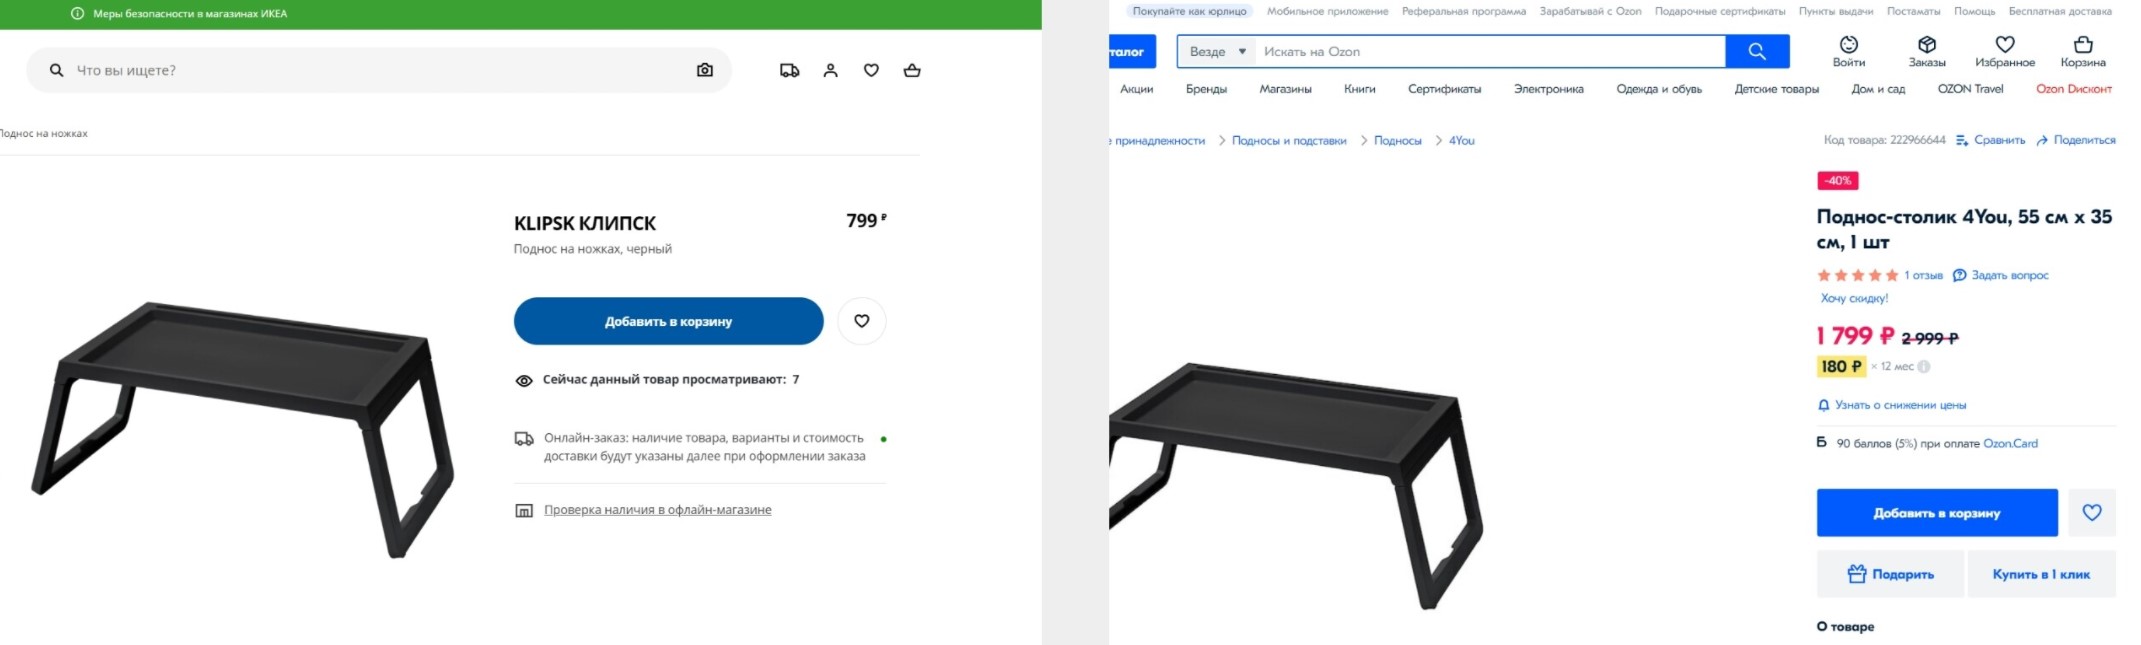Click the yellow 180 ₽ installment badge
Viewport: 2141px width, 645px height.
pos(1841,367)
